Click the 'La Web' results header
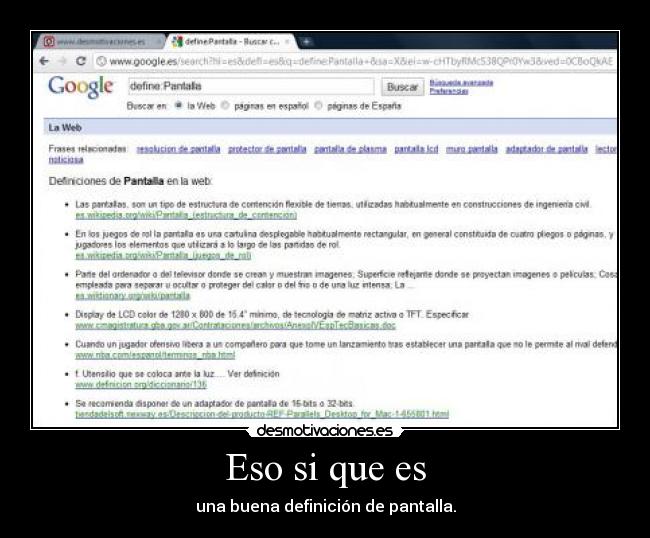 point(65,128)
